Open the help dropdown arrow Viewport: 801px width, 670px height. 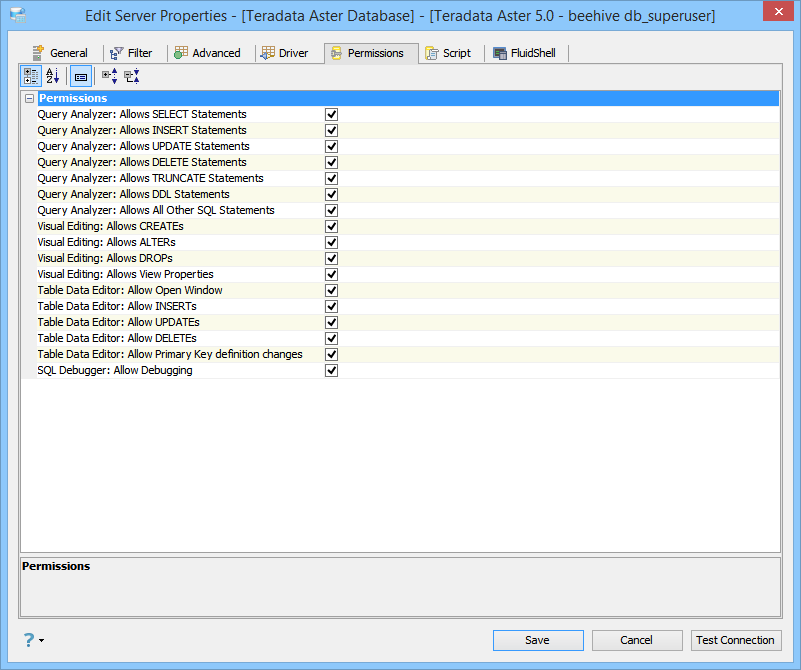point(41,640)
